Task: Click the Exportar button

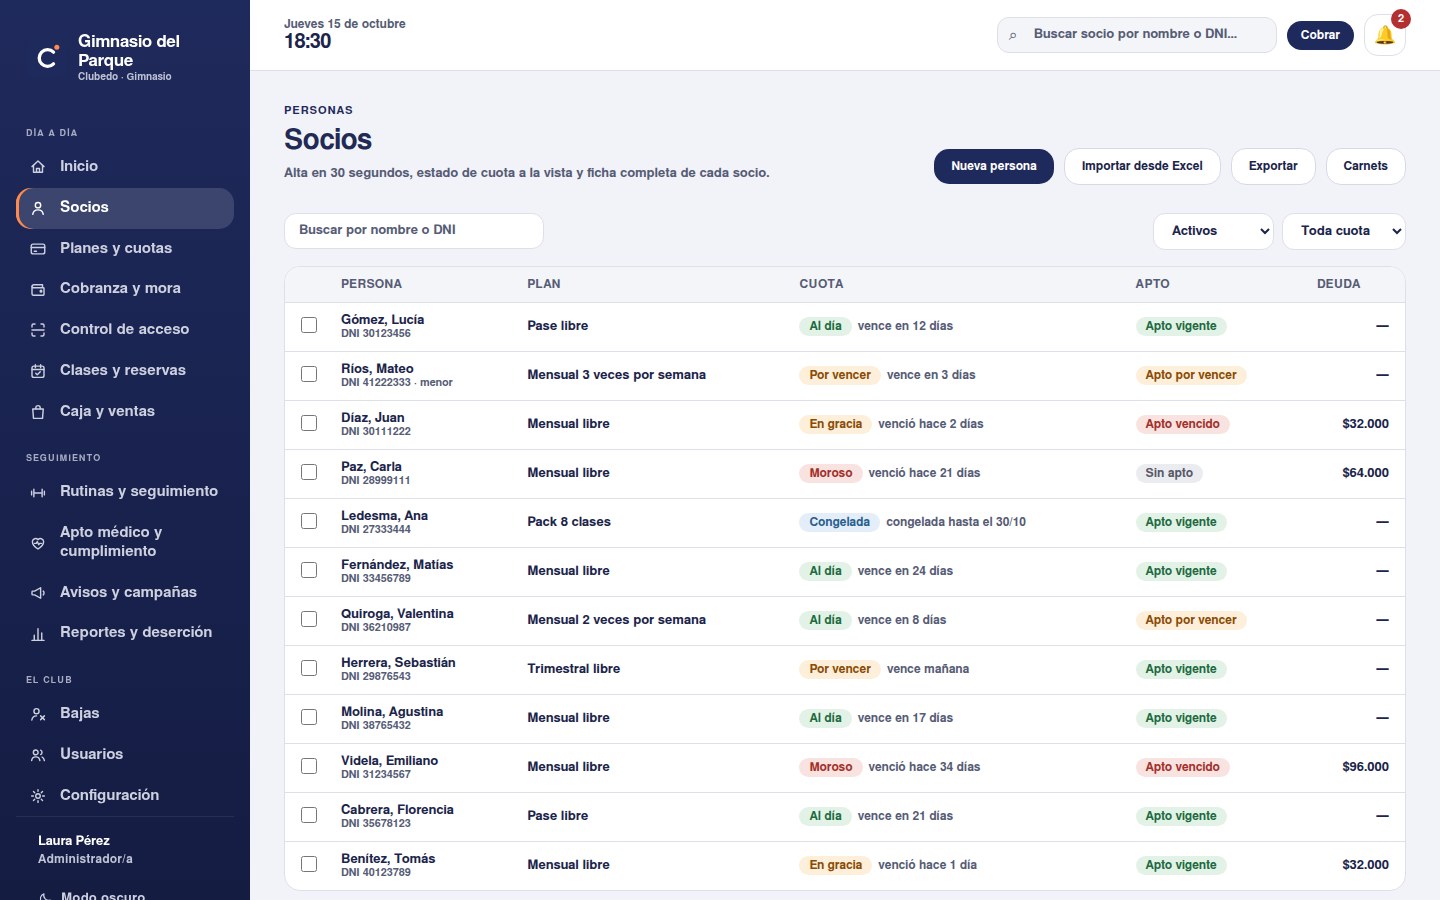Action: coord(1273,166)
